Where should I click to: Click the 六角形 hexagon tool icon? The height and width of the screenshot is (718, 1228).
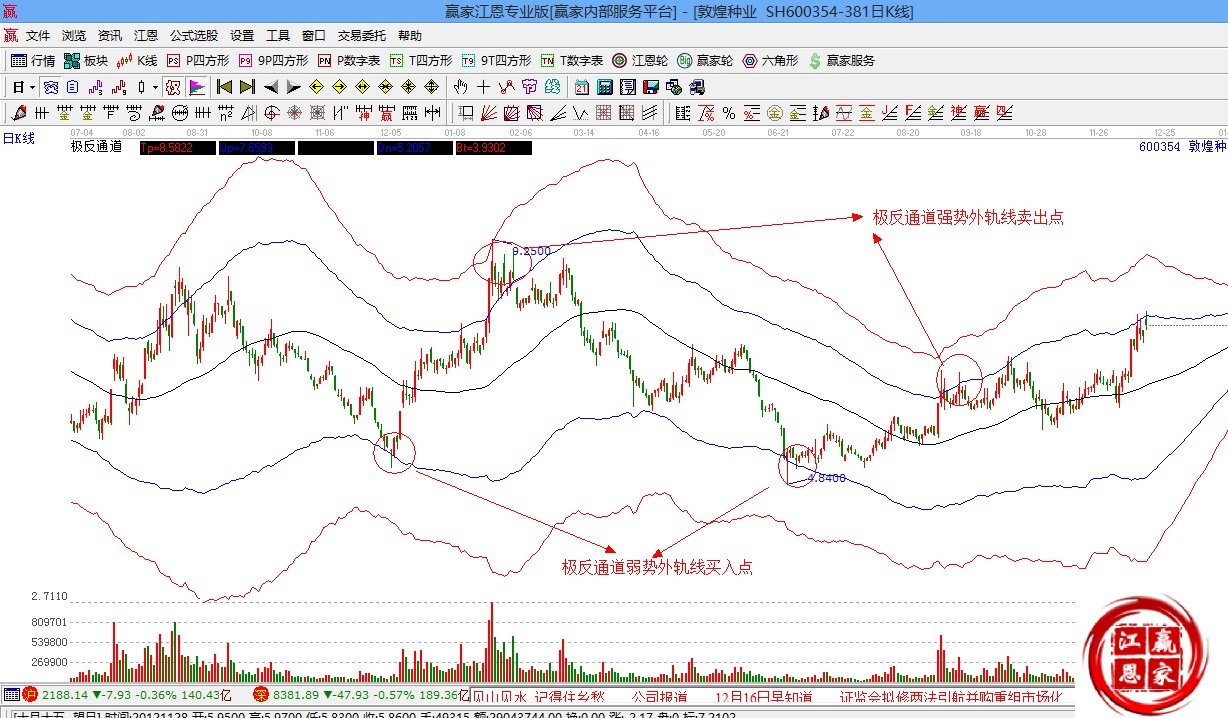[769, 61]
